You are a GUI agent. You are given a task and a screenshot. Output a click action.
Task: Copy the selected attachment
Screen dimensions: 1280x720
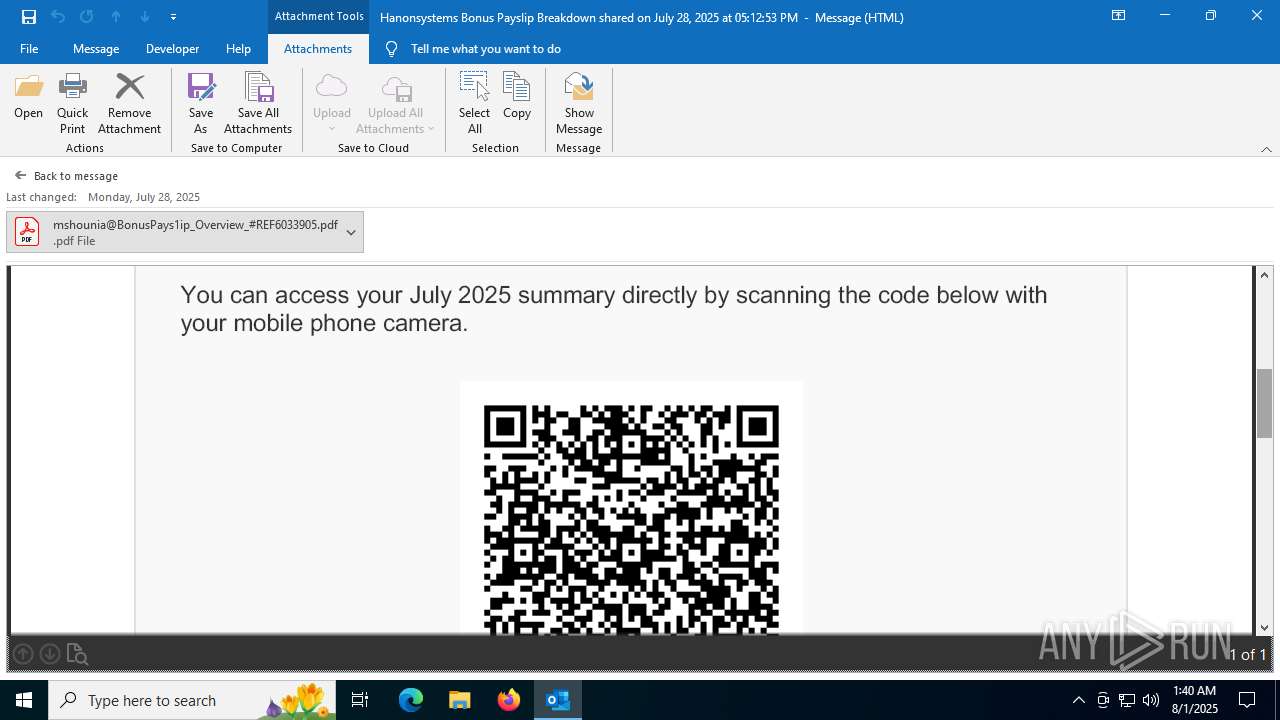pos(517,97)
